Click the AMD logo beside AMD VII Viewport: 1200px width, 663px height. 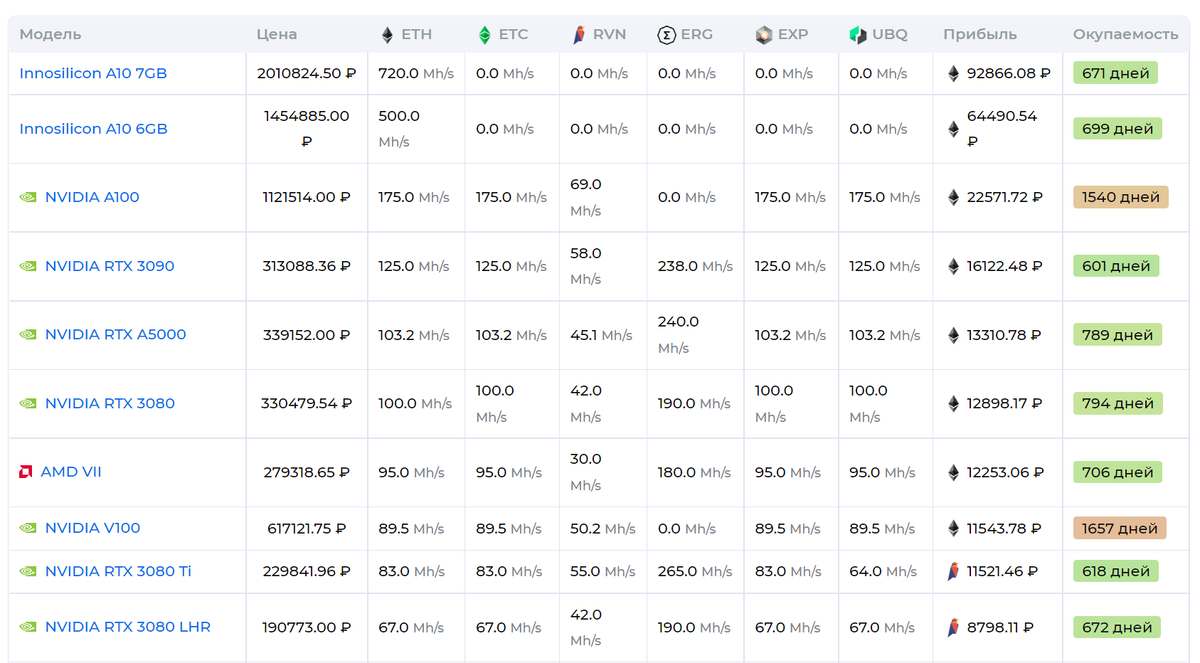click(x=26, y=472)
